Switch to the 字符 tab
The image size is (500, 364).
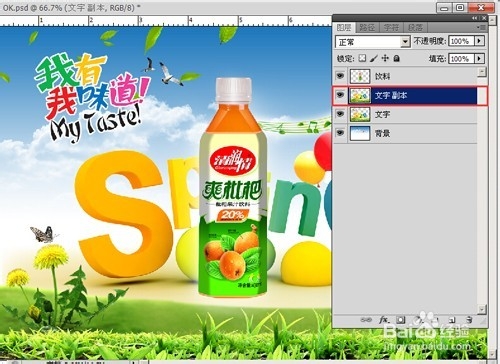coord(391,27)
